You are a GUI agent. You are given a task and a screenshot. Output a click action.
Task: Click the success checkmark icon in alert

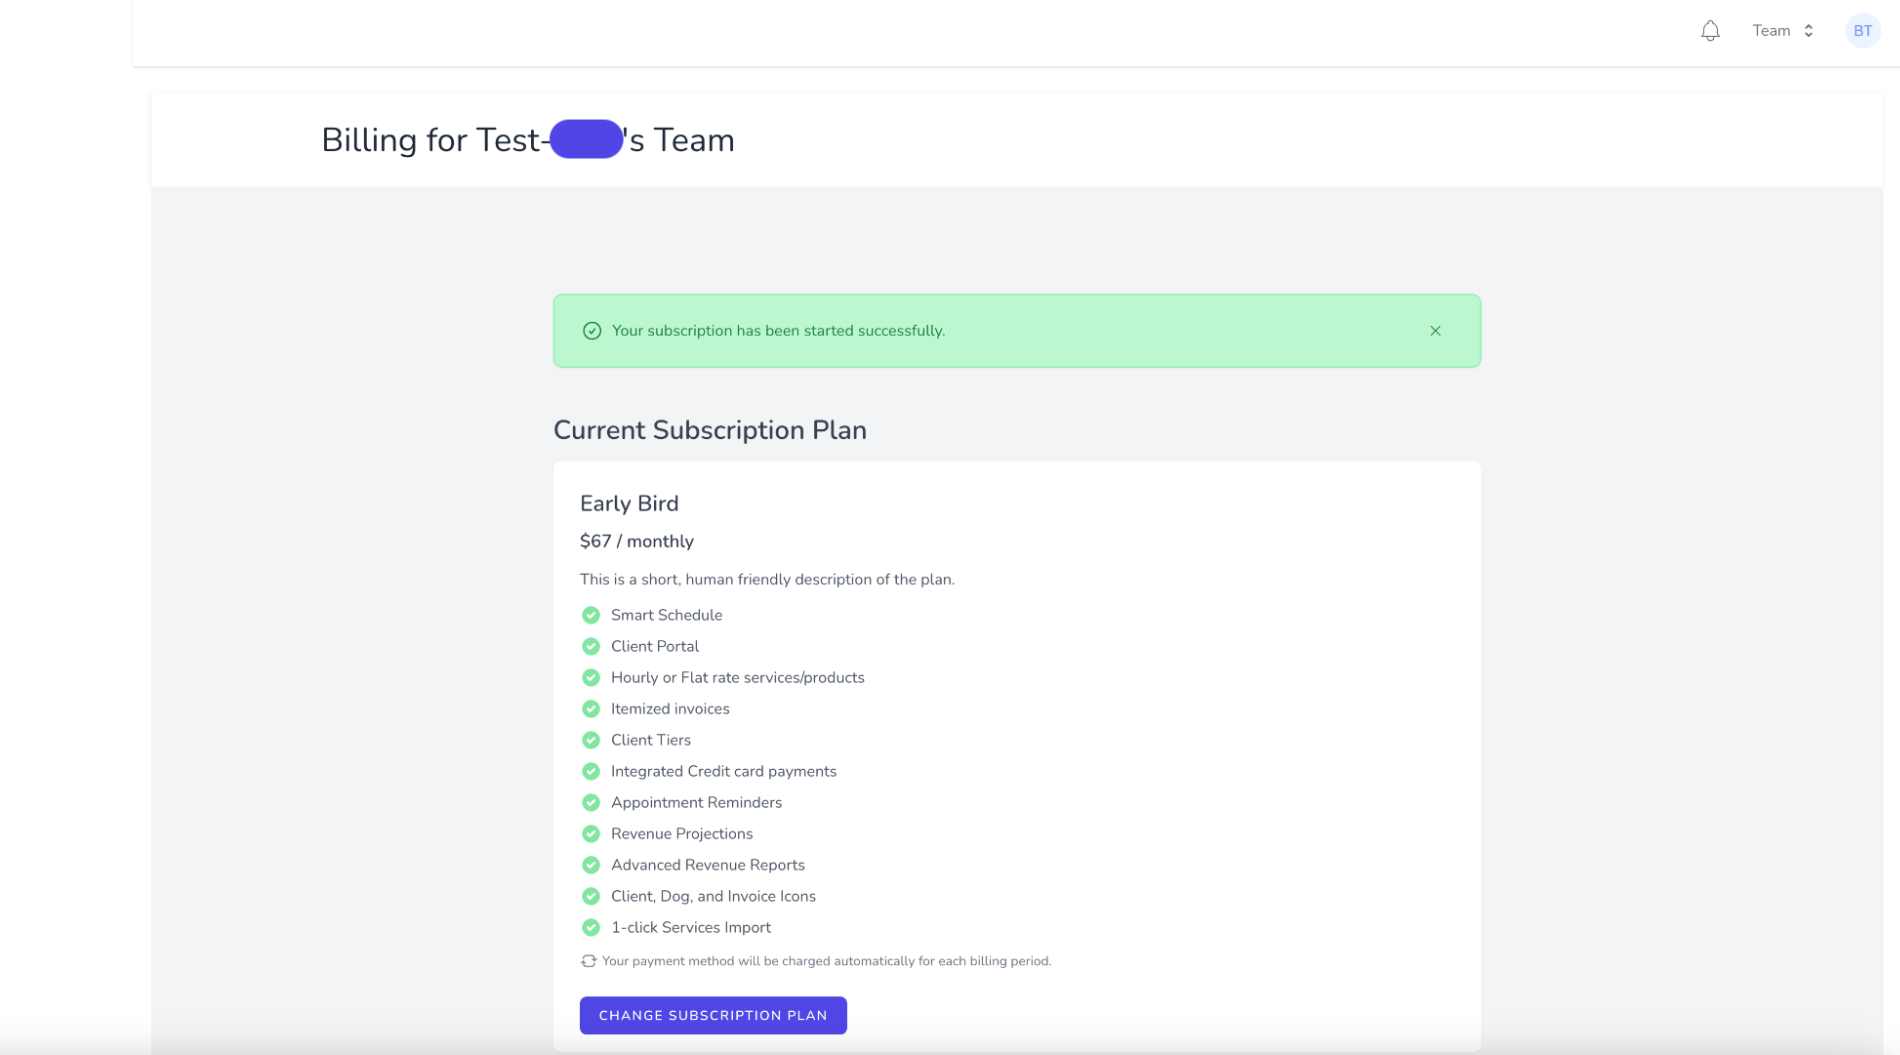click(592, 331)
